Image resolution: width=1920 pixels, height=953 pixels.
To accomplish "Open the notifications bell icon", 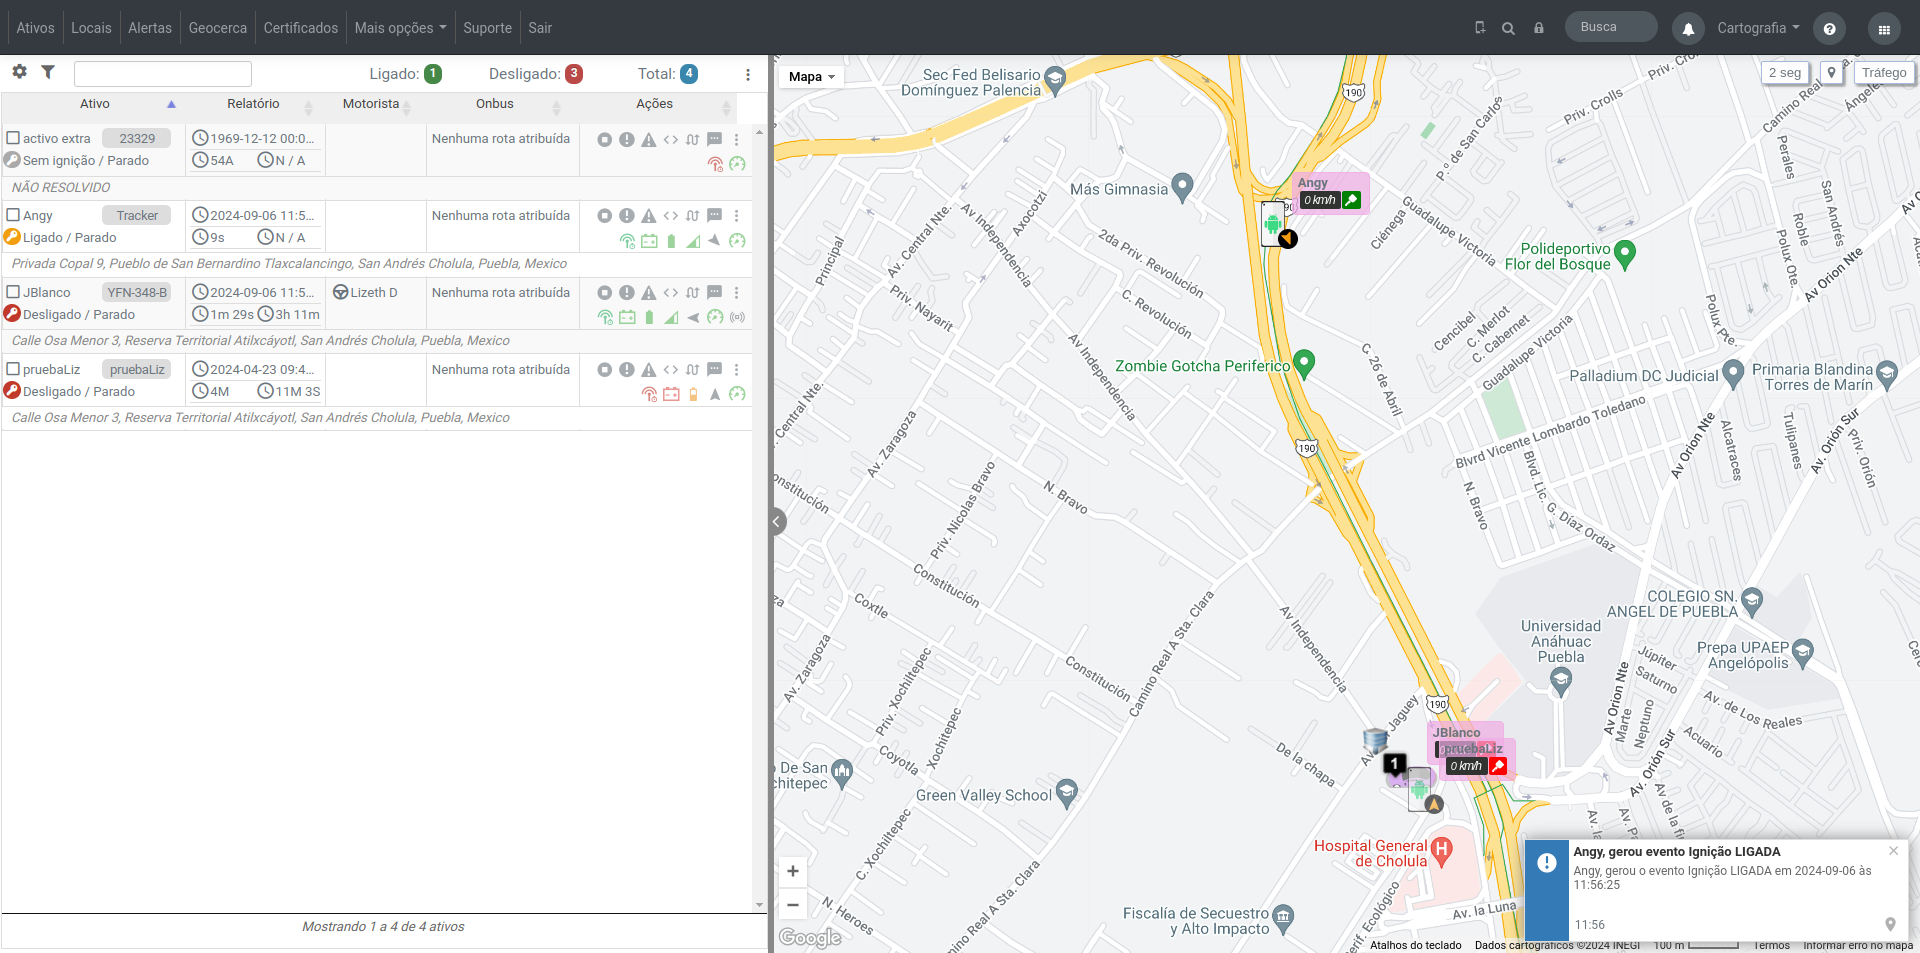I will 1688,28.
